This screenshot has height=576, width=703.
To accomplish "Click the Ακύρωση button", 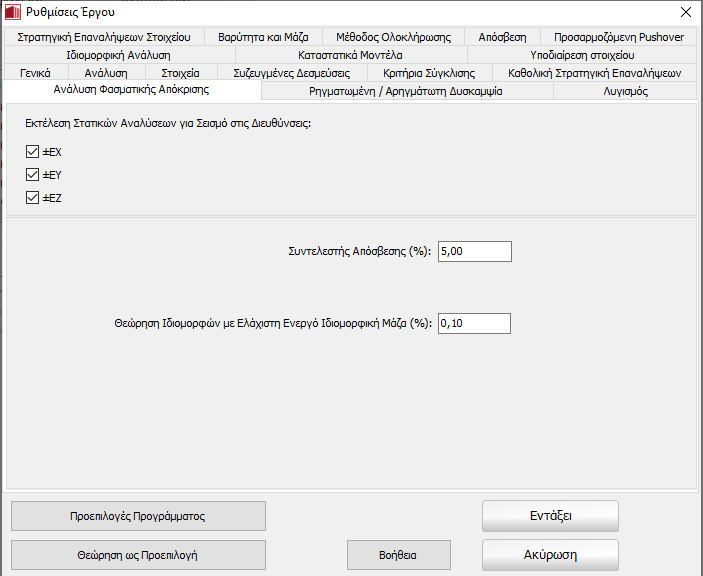I will click(x=550, y=554).
